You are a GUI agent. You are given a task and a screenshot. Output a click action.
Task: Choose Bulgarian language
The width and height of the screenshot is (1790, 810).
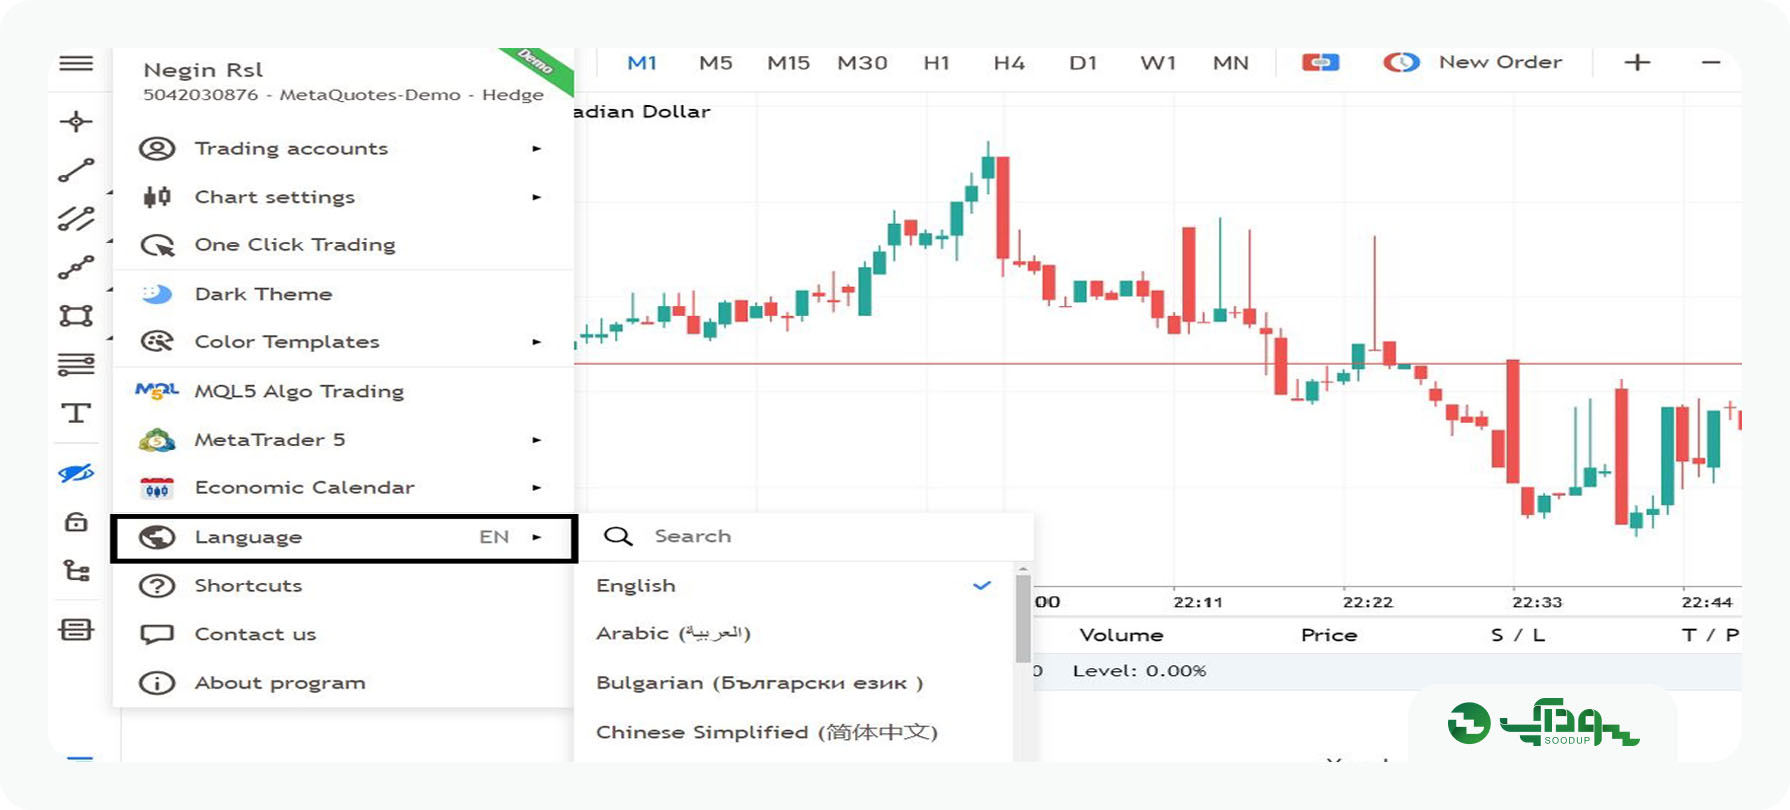[x=795, y=683]
